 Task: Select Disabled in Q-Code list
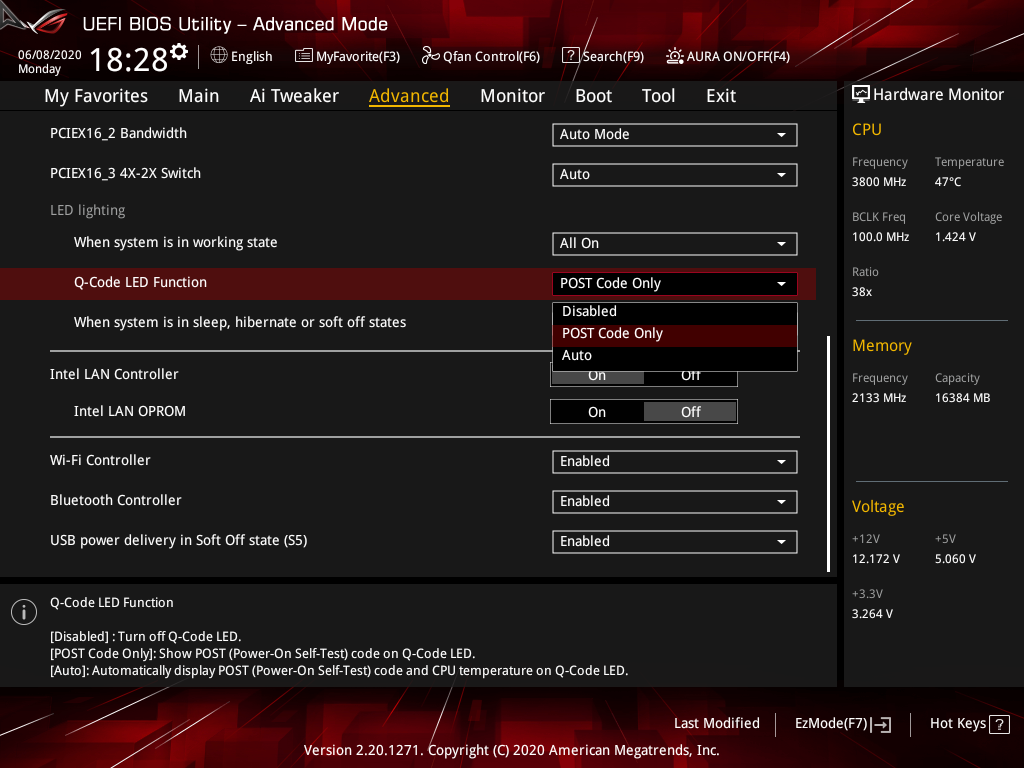pos(675,312)
